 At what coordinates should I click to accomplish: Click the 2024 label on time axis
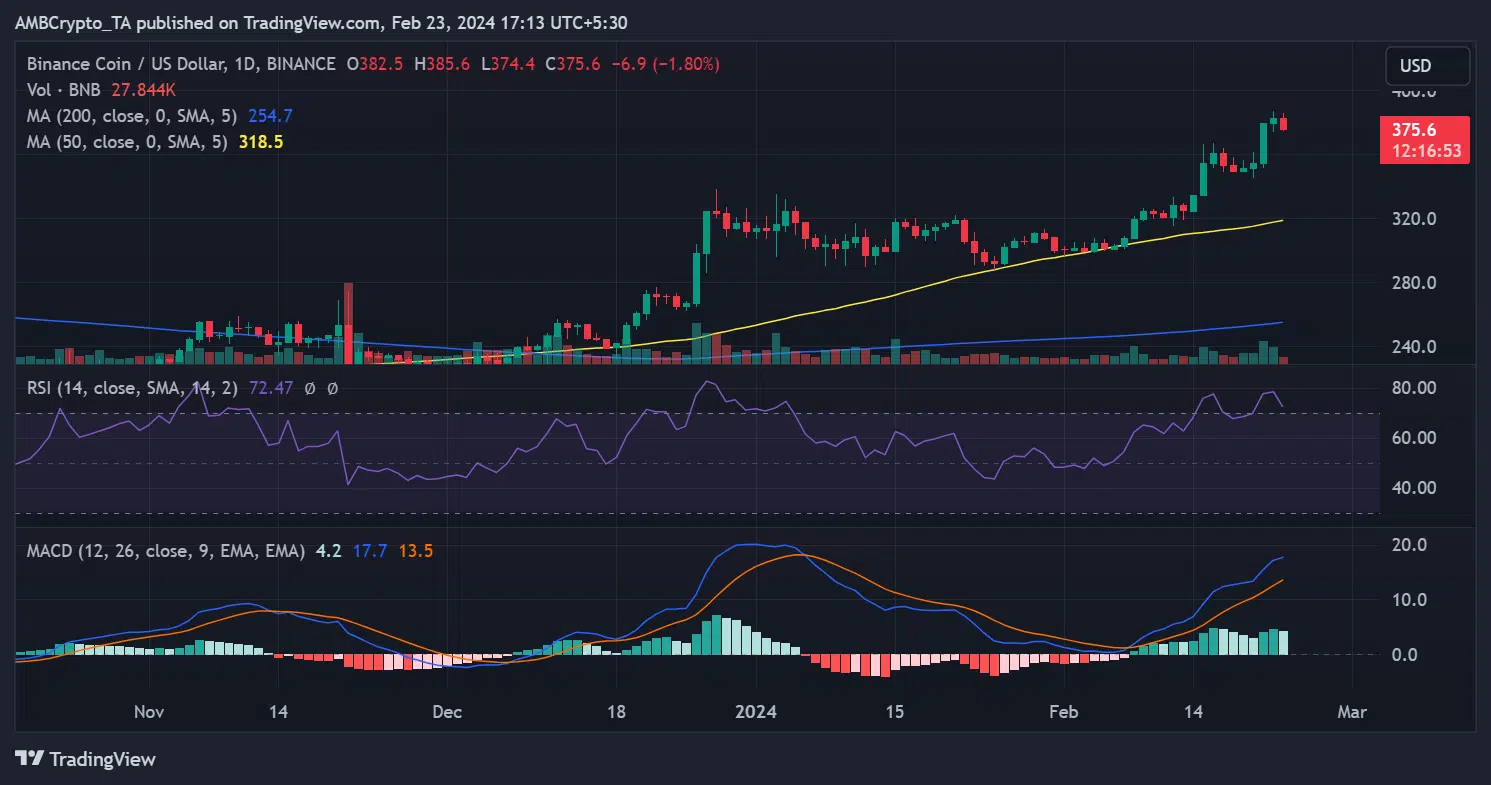[x=756, y=712]
